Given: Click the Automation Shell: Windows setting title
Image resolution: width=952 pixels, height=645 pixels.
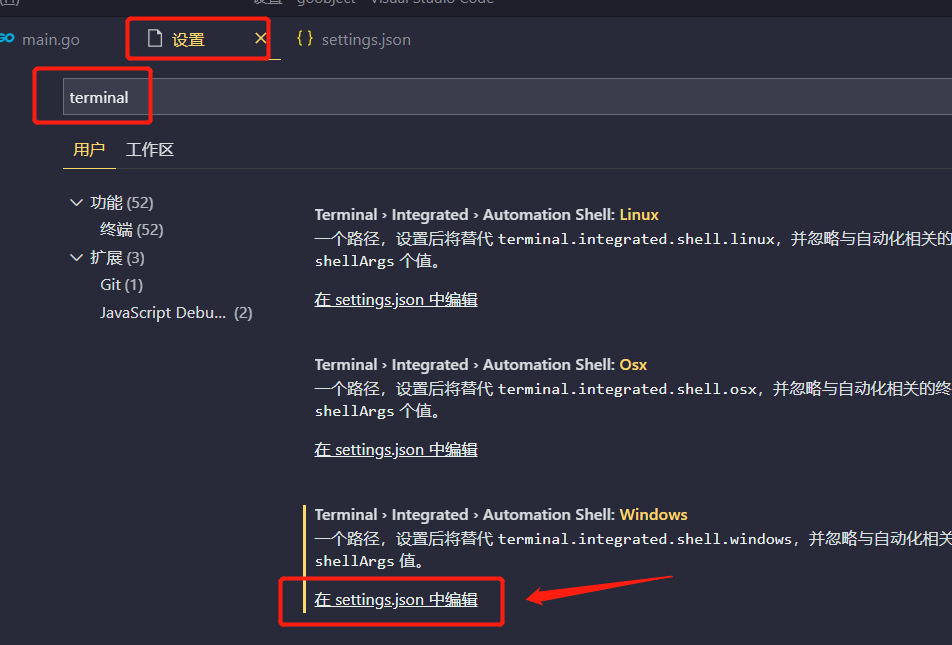Looking at the screenshot, I should tap(501, 514).
